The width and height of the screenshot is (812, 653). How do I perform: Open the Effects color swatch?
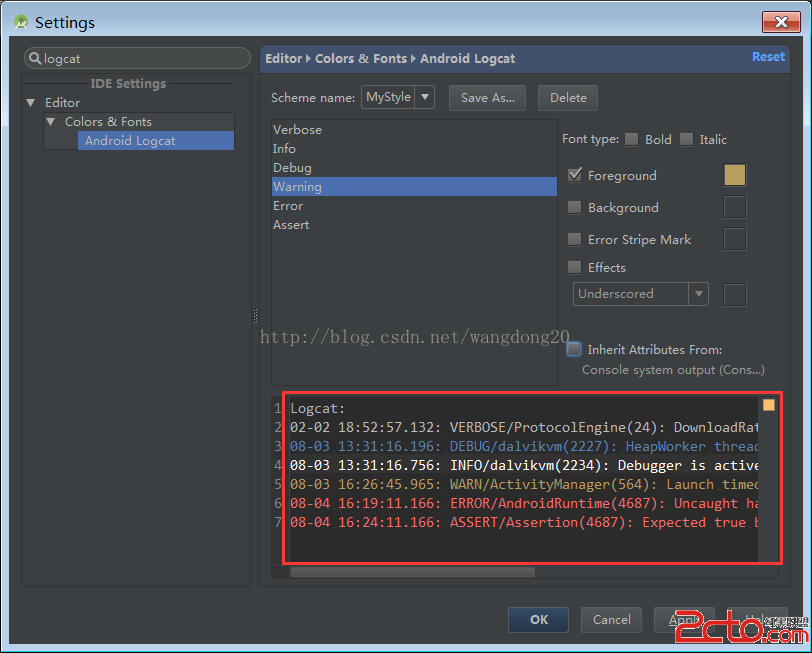[x=734, y=295]
